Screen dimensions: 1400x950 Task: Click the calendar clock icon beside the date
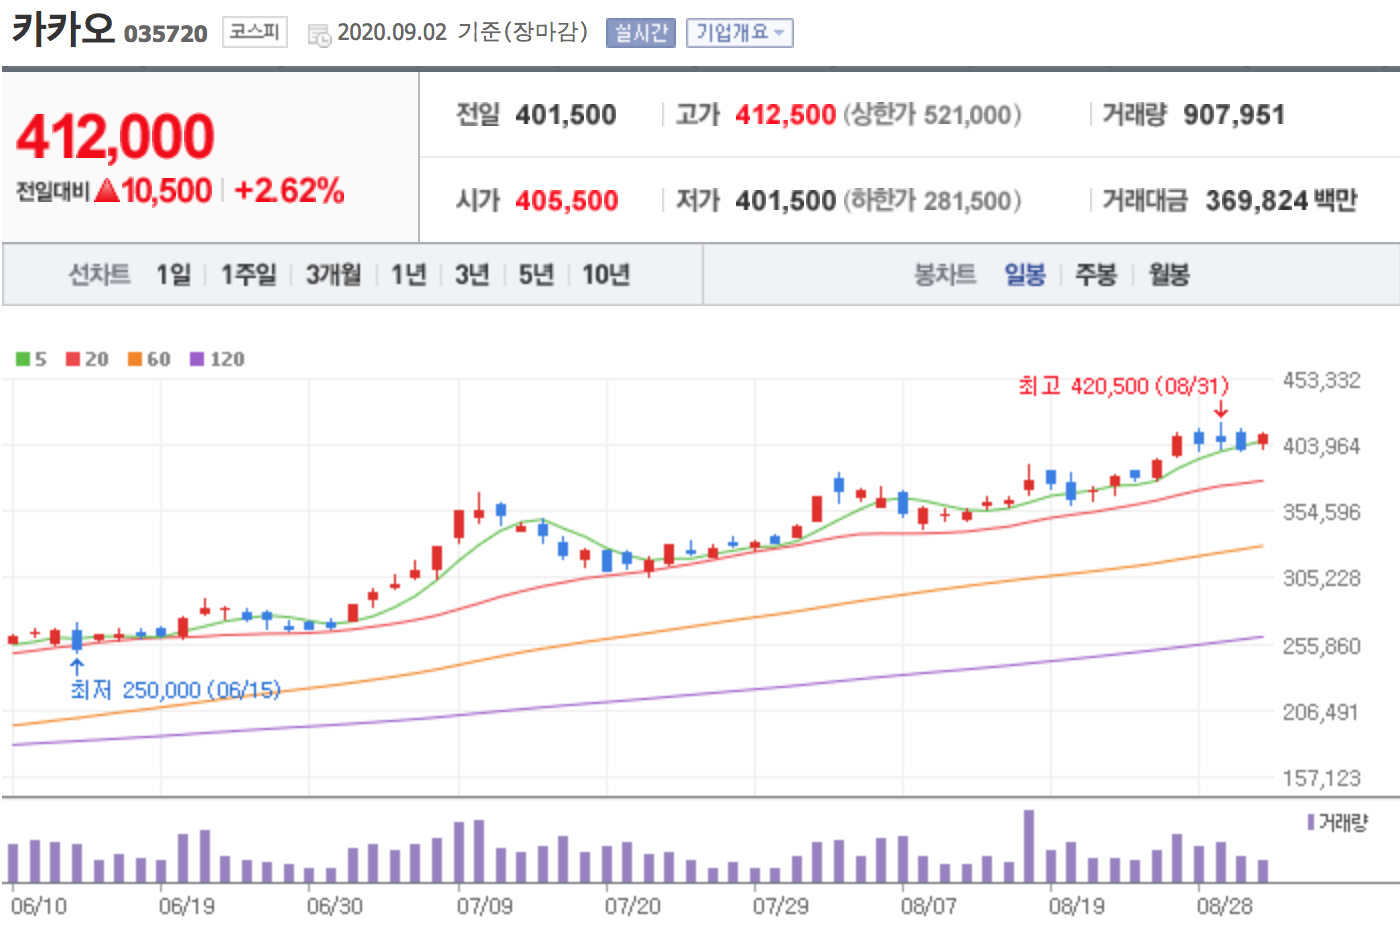pyautogui.click(x=319, y=35)
